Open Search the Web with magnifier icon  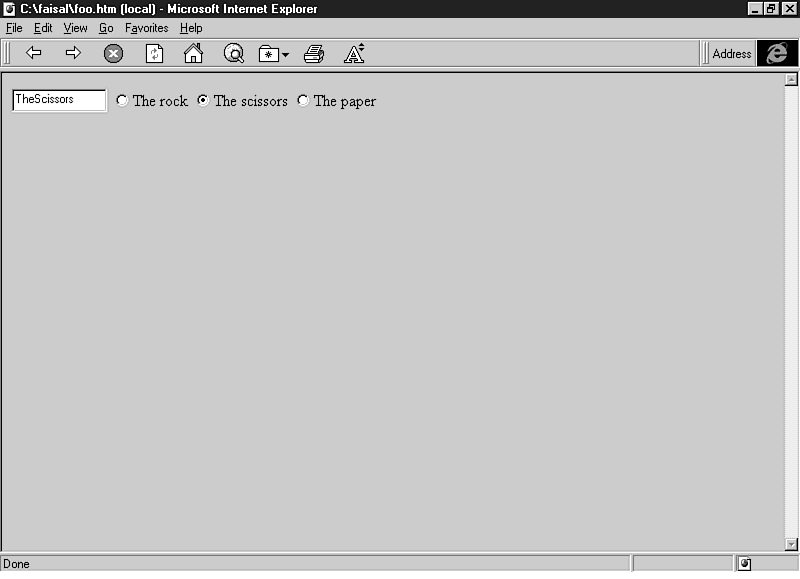pyautogui.click(x=234, y=53)
